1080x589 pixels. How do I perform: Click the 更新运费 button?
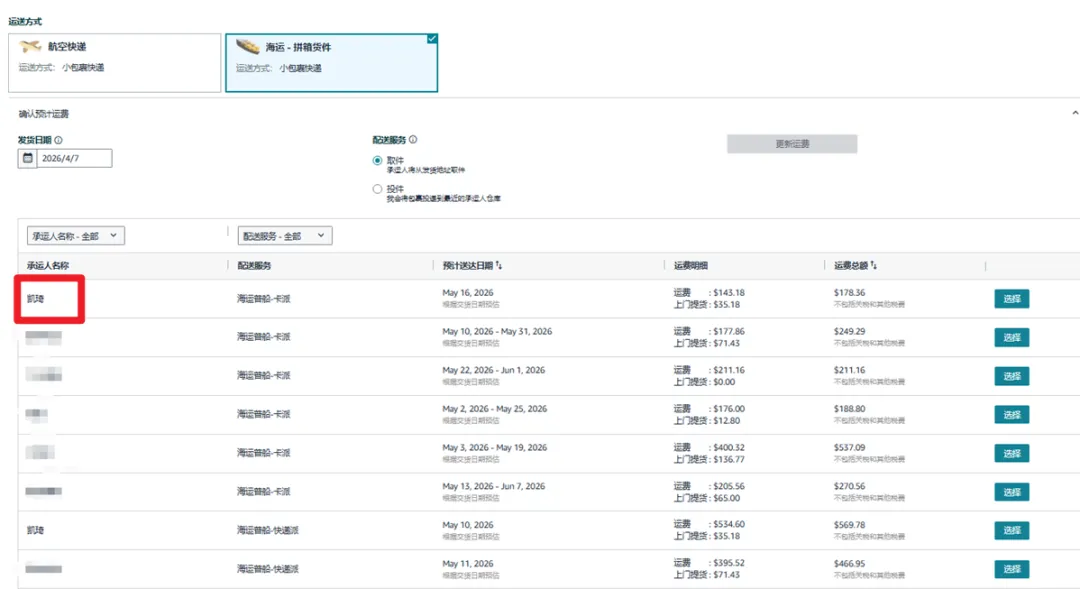click(x=792, y=144)
